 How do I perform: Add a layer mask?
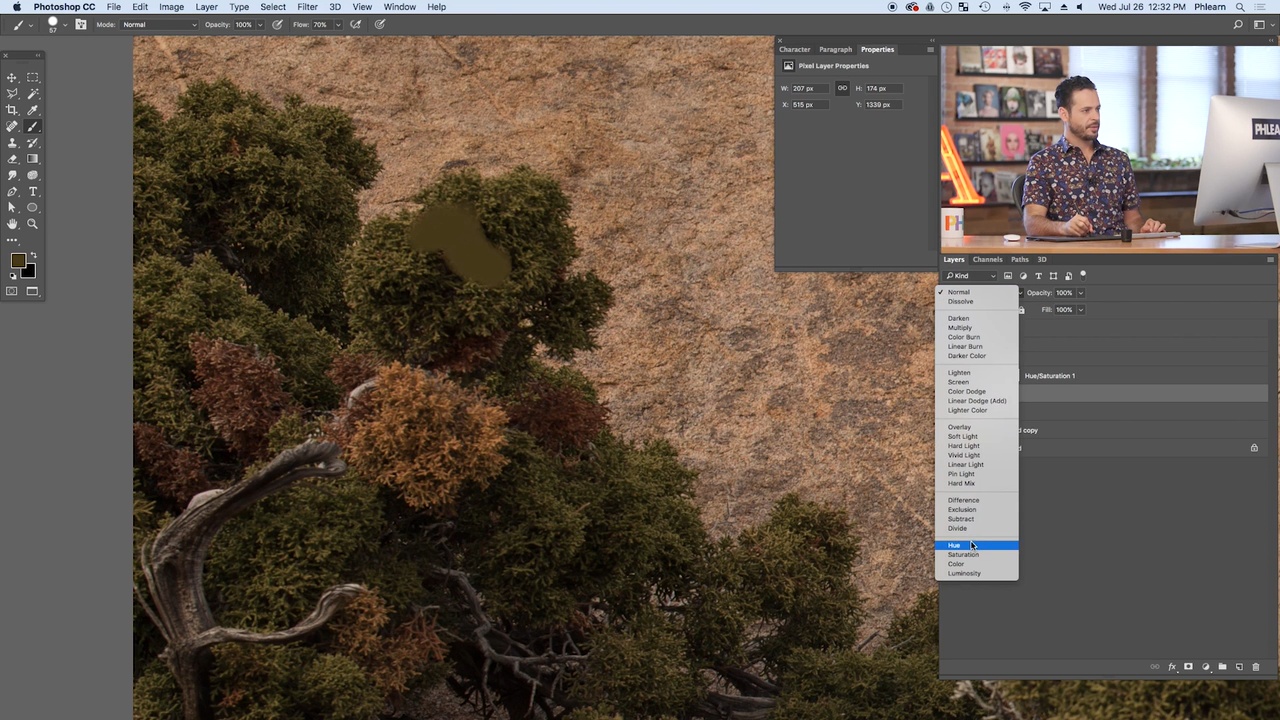tap(1188, 667)
